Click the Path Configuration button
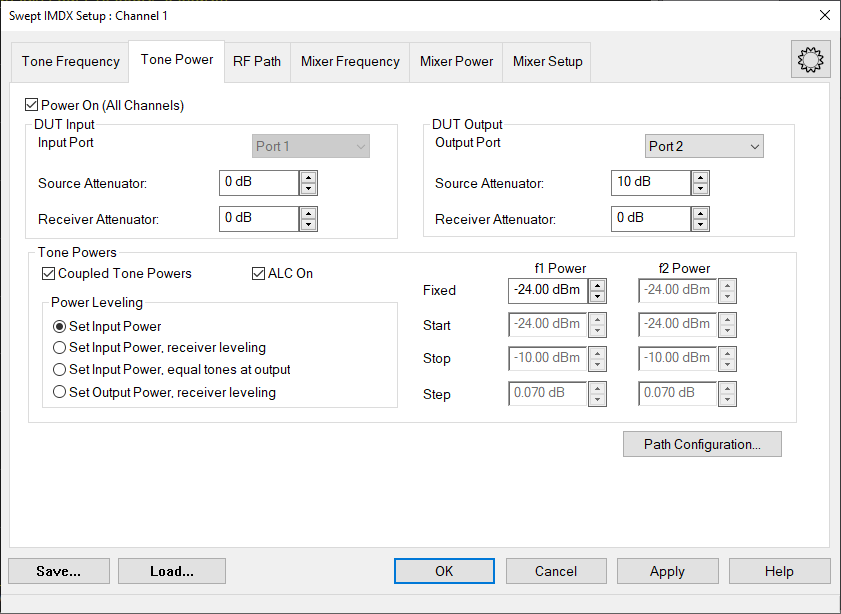The width and height of the screenshot is (841, 614). click(x=702, y=445)
